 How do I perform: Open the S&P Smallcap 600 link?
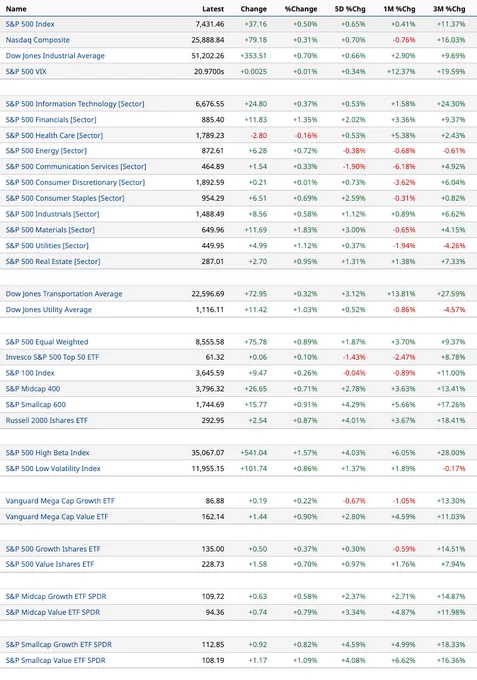(36, 405)
